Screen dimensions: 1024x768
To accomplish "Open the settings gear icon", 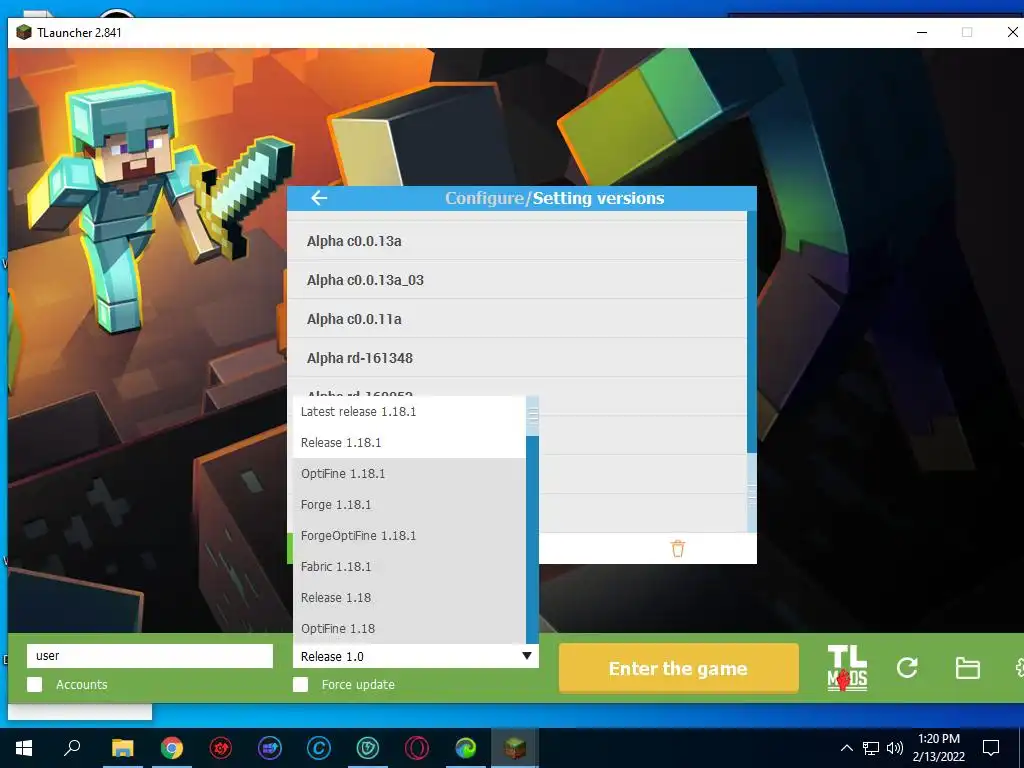I will click(1019, 668).
